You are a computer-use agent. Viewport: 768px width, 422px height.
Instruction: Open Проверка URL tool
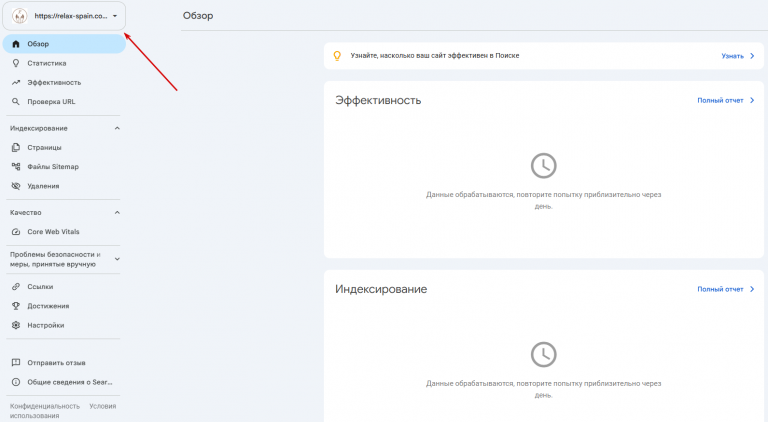(51, 102)
